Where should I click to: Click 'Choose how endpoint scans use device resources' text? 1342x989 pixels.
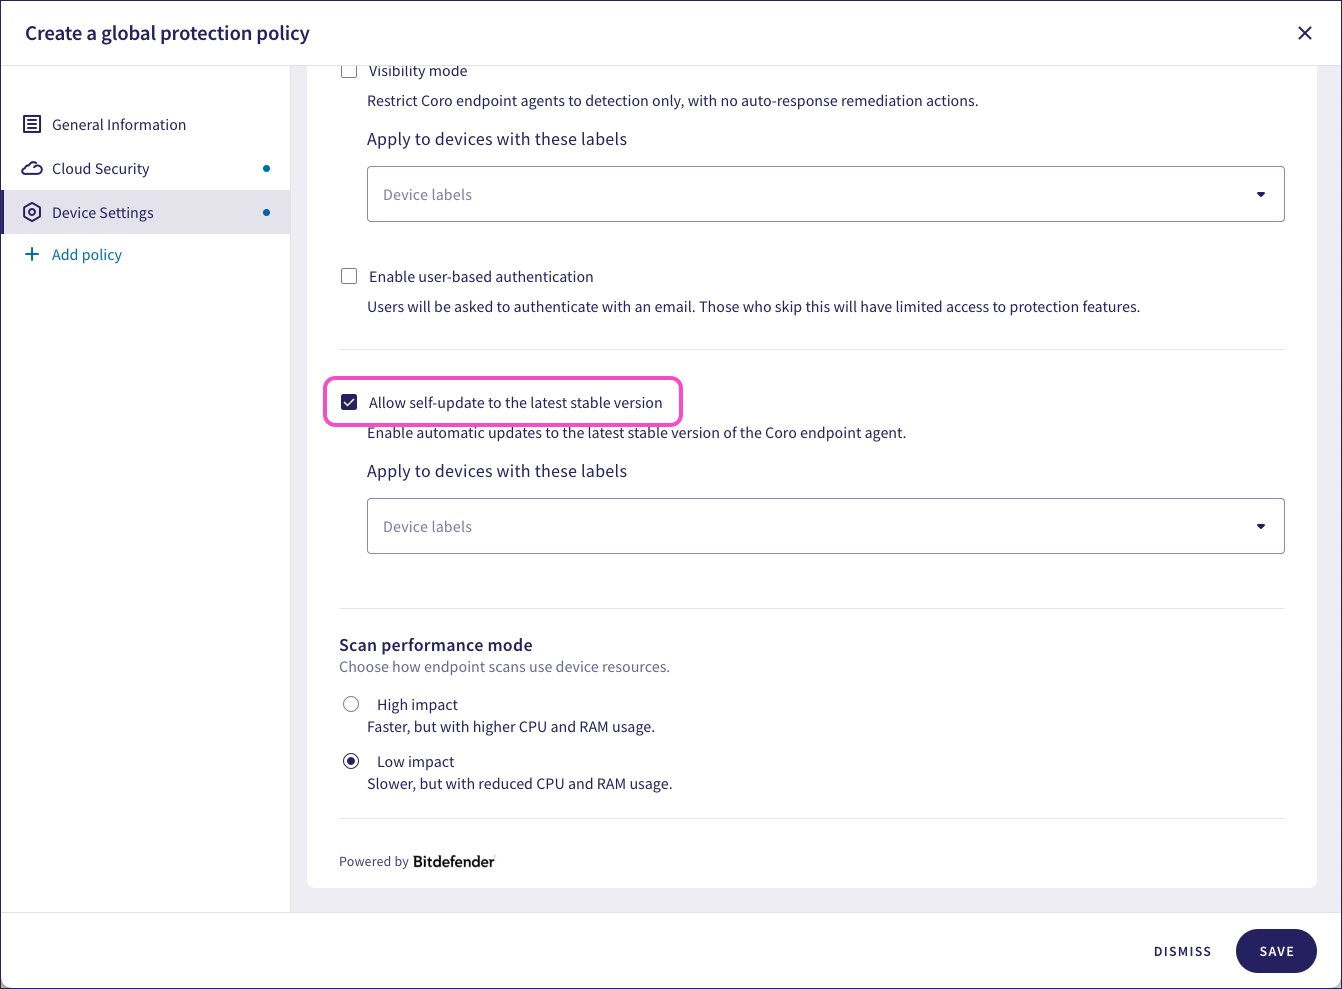[504, 667]
